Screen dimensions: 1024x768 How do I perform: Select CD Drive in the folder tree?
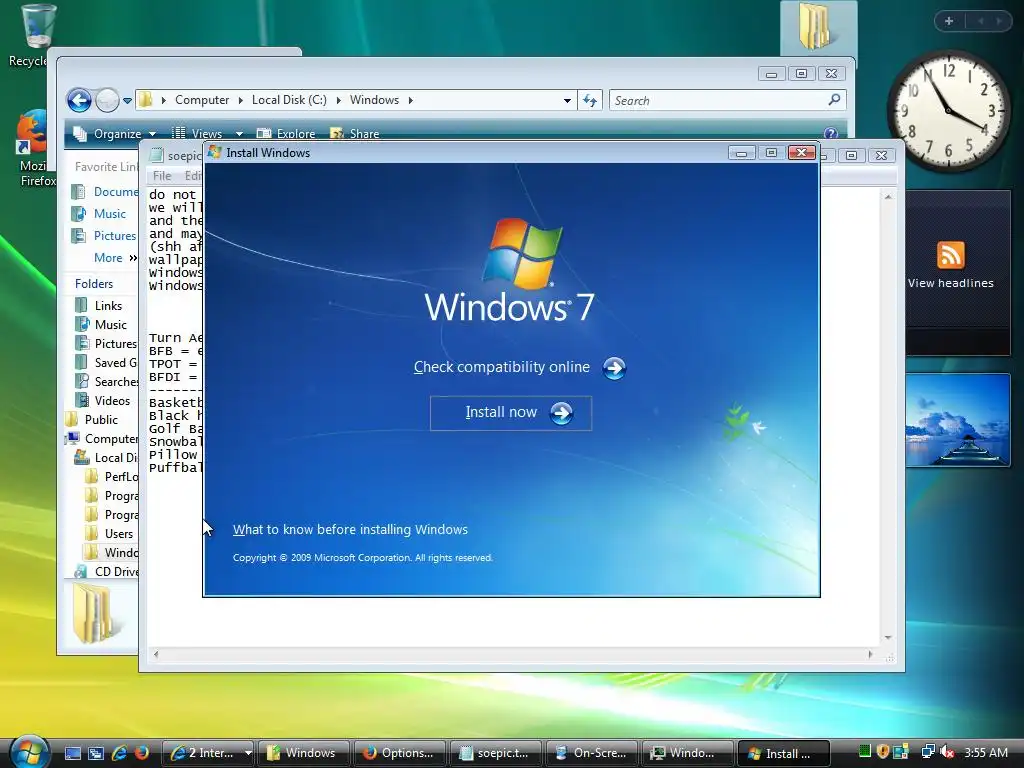click(106, 571)
